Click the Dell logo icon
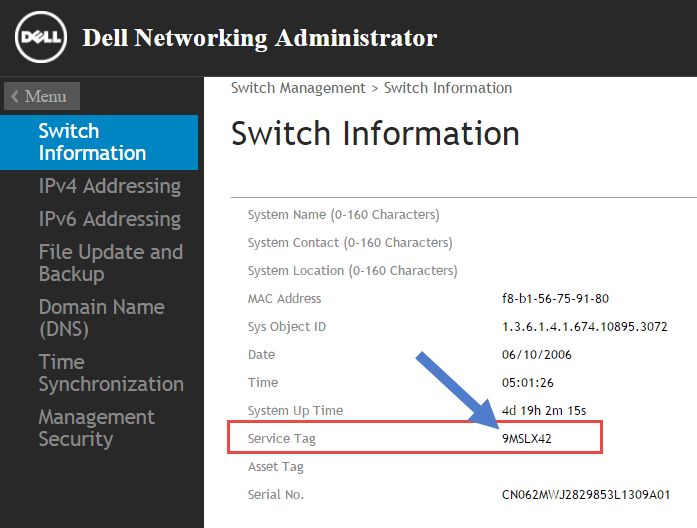This screenshot has width=697, height=528. [40, 37]
